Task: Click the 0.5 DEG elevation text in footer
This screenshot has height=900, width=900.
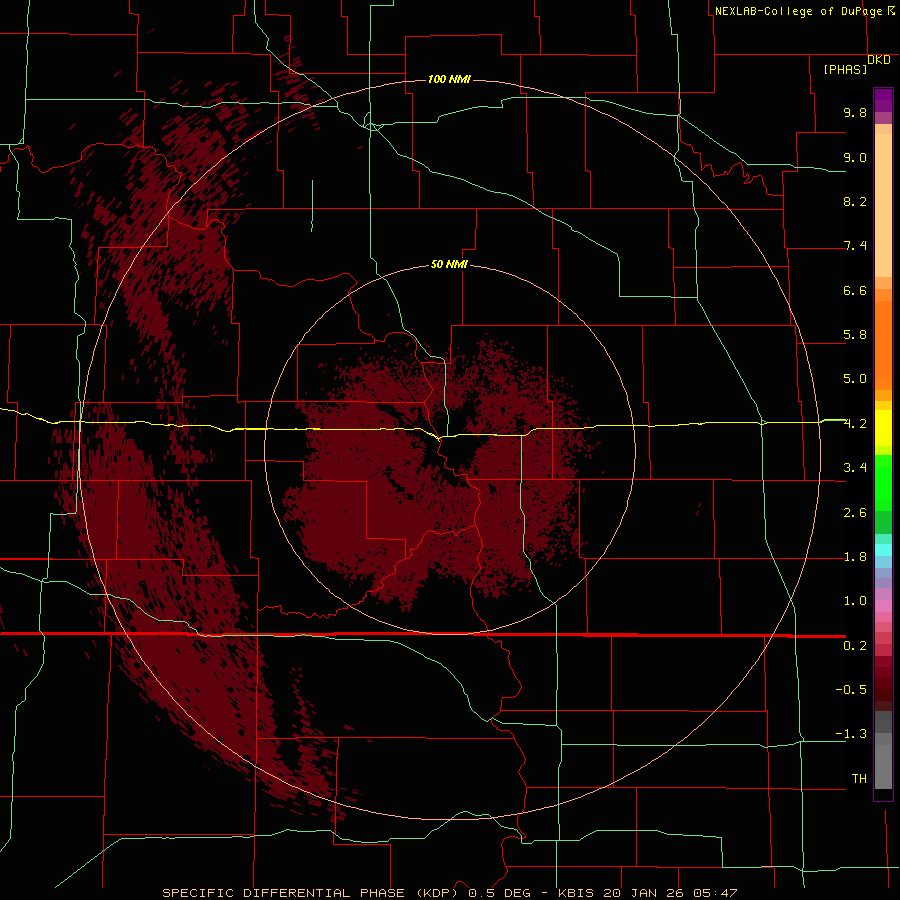Action: [x=497, y=893]
